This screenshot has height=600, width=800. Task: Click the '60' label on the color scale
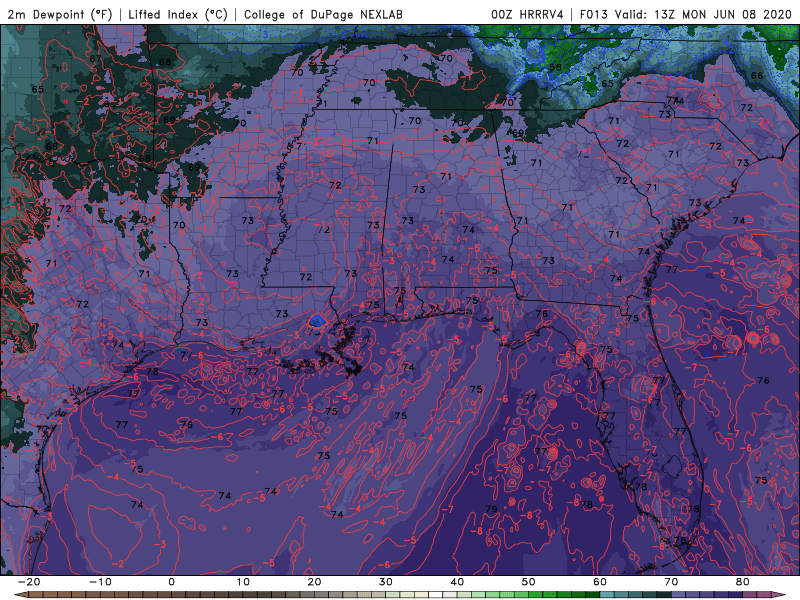[x=600, y=582]
